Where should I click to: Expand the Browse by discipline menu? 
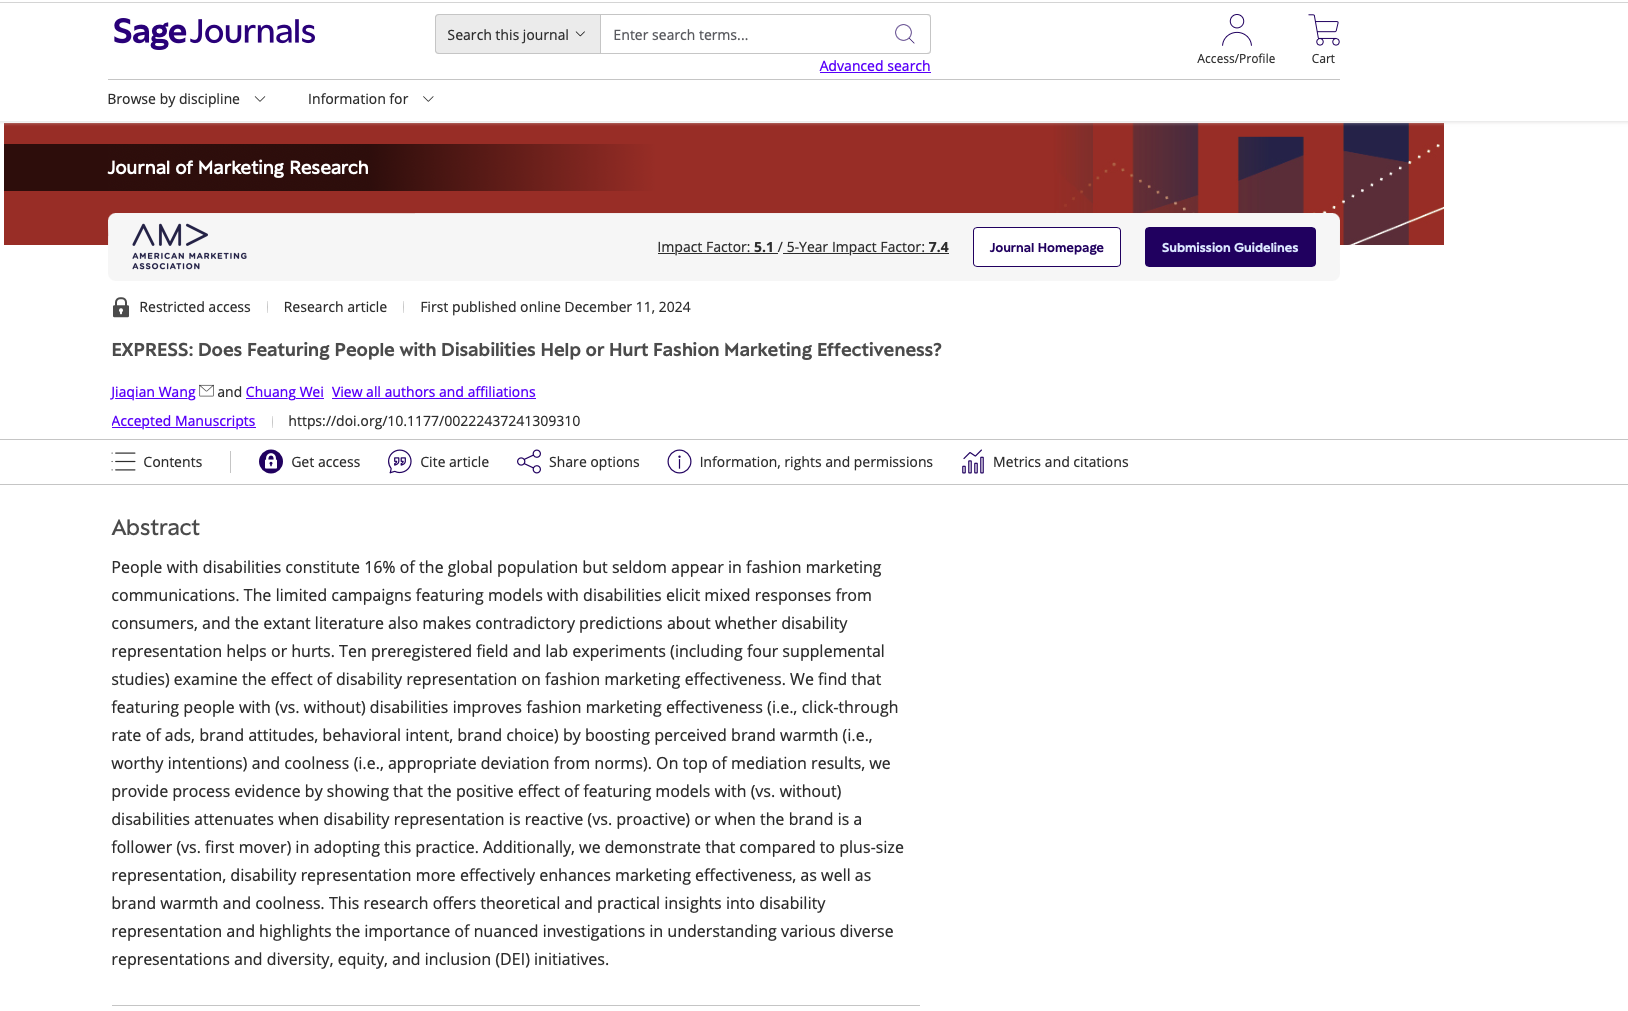point(186,98)
